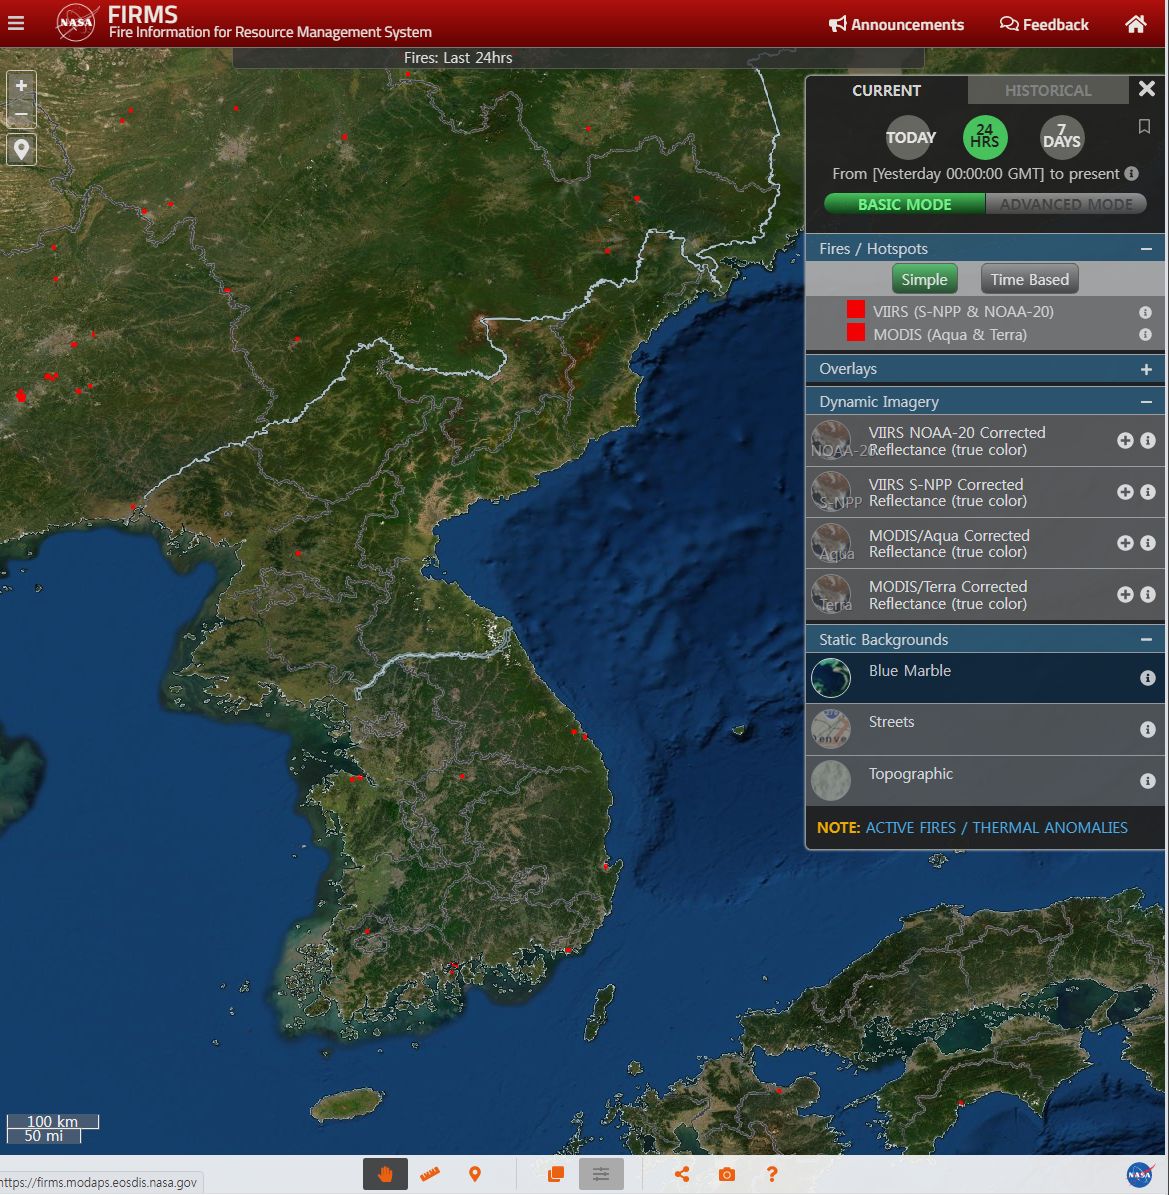Select the pan hand tool
The image size is (1169, 1195).
click(x=385, y=1174)
